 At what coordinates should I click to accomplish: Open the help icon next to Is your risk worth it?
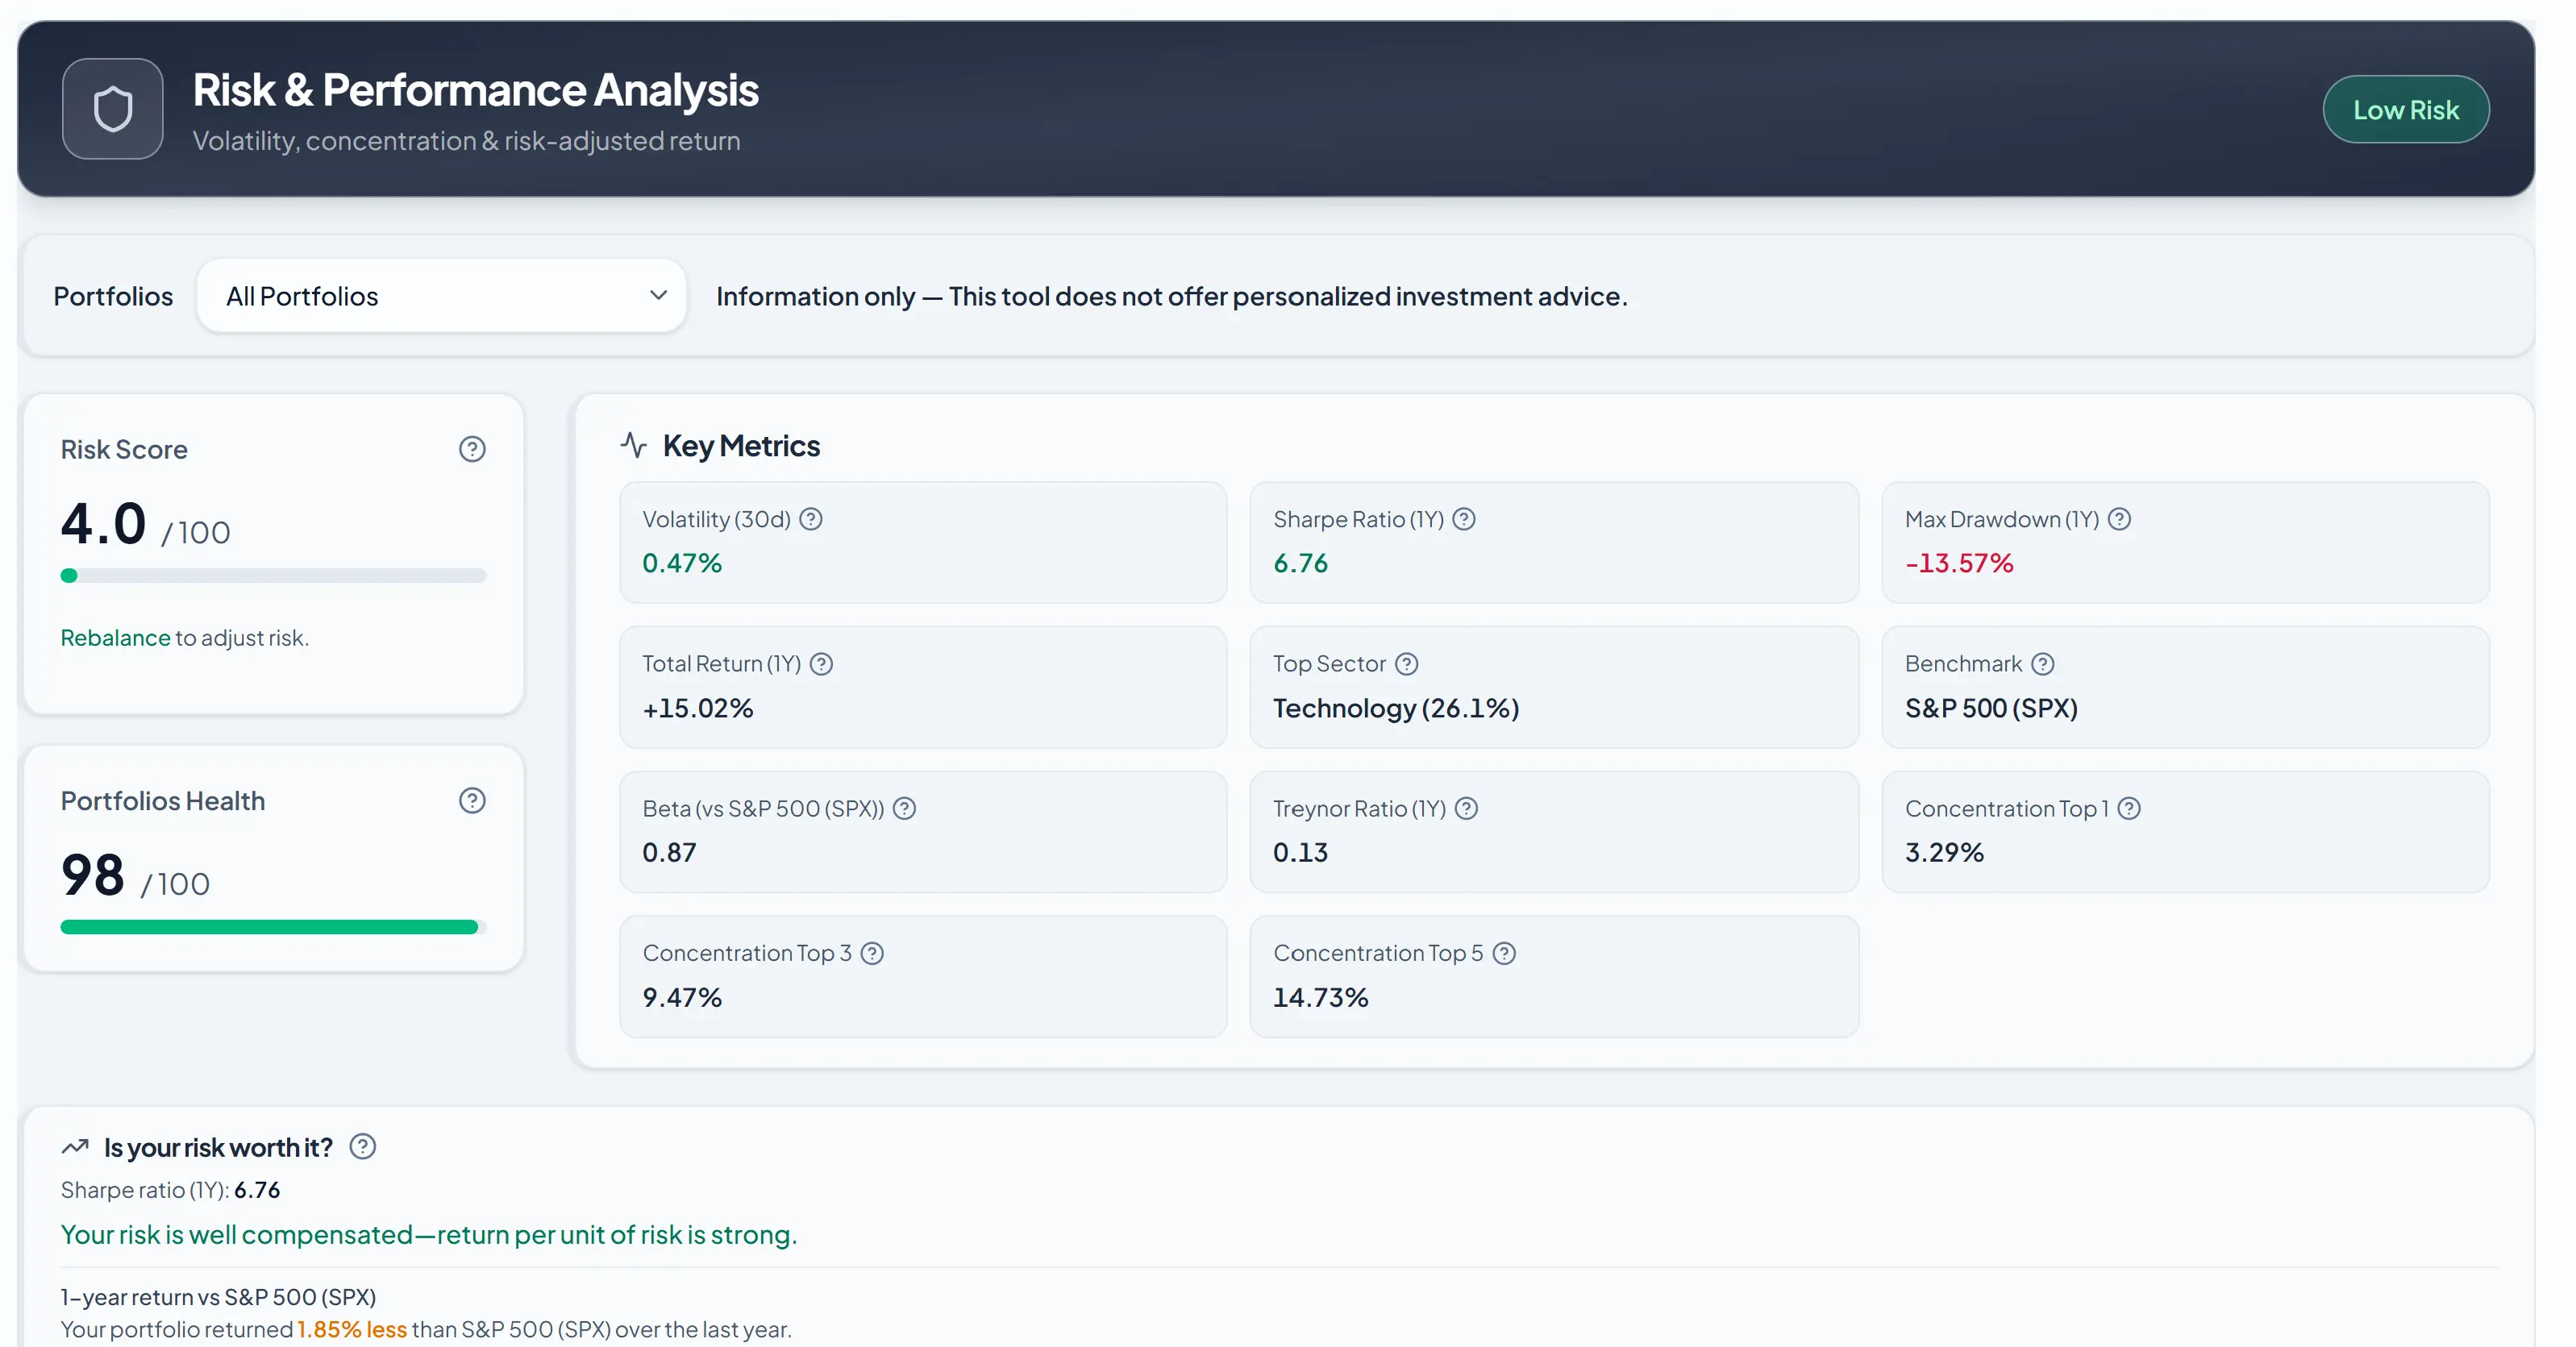(x=362, y=1146)
